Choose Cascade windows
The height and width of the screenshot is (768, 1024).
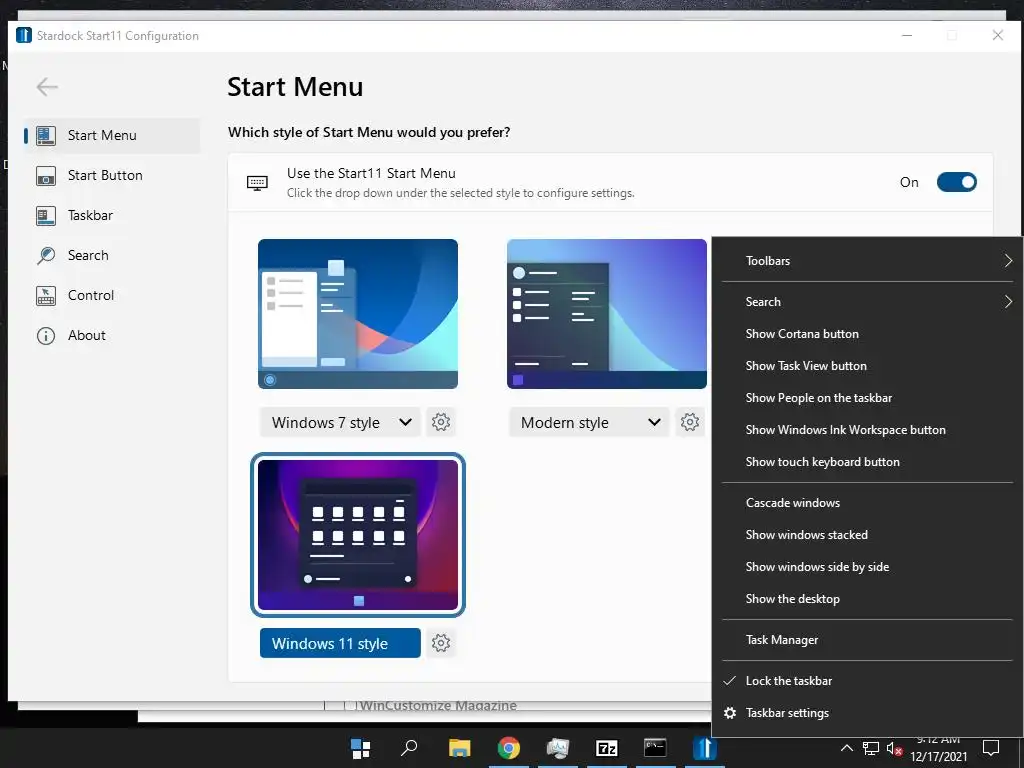click(x=867, y=503)
